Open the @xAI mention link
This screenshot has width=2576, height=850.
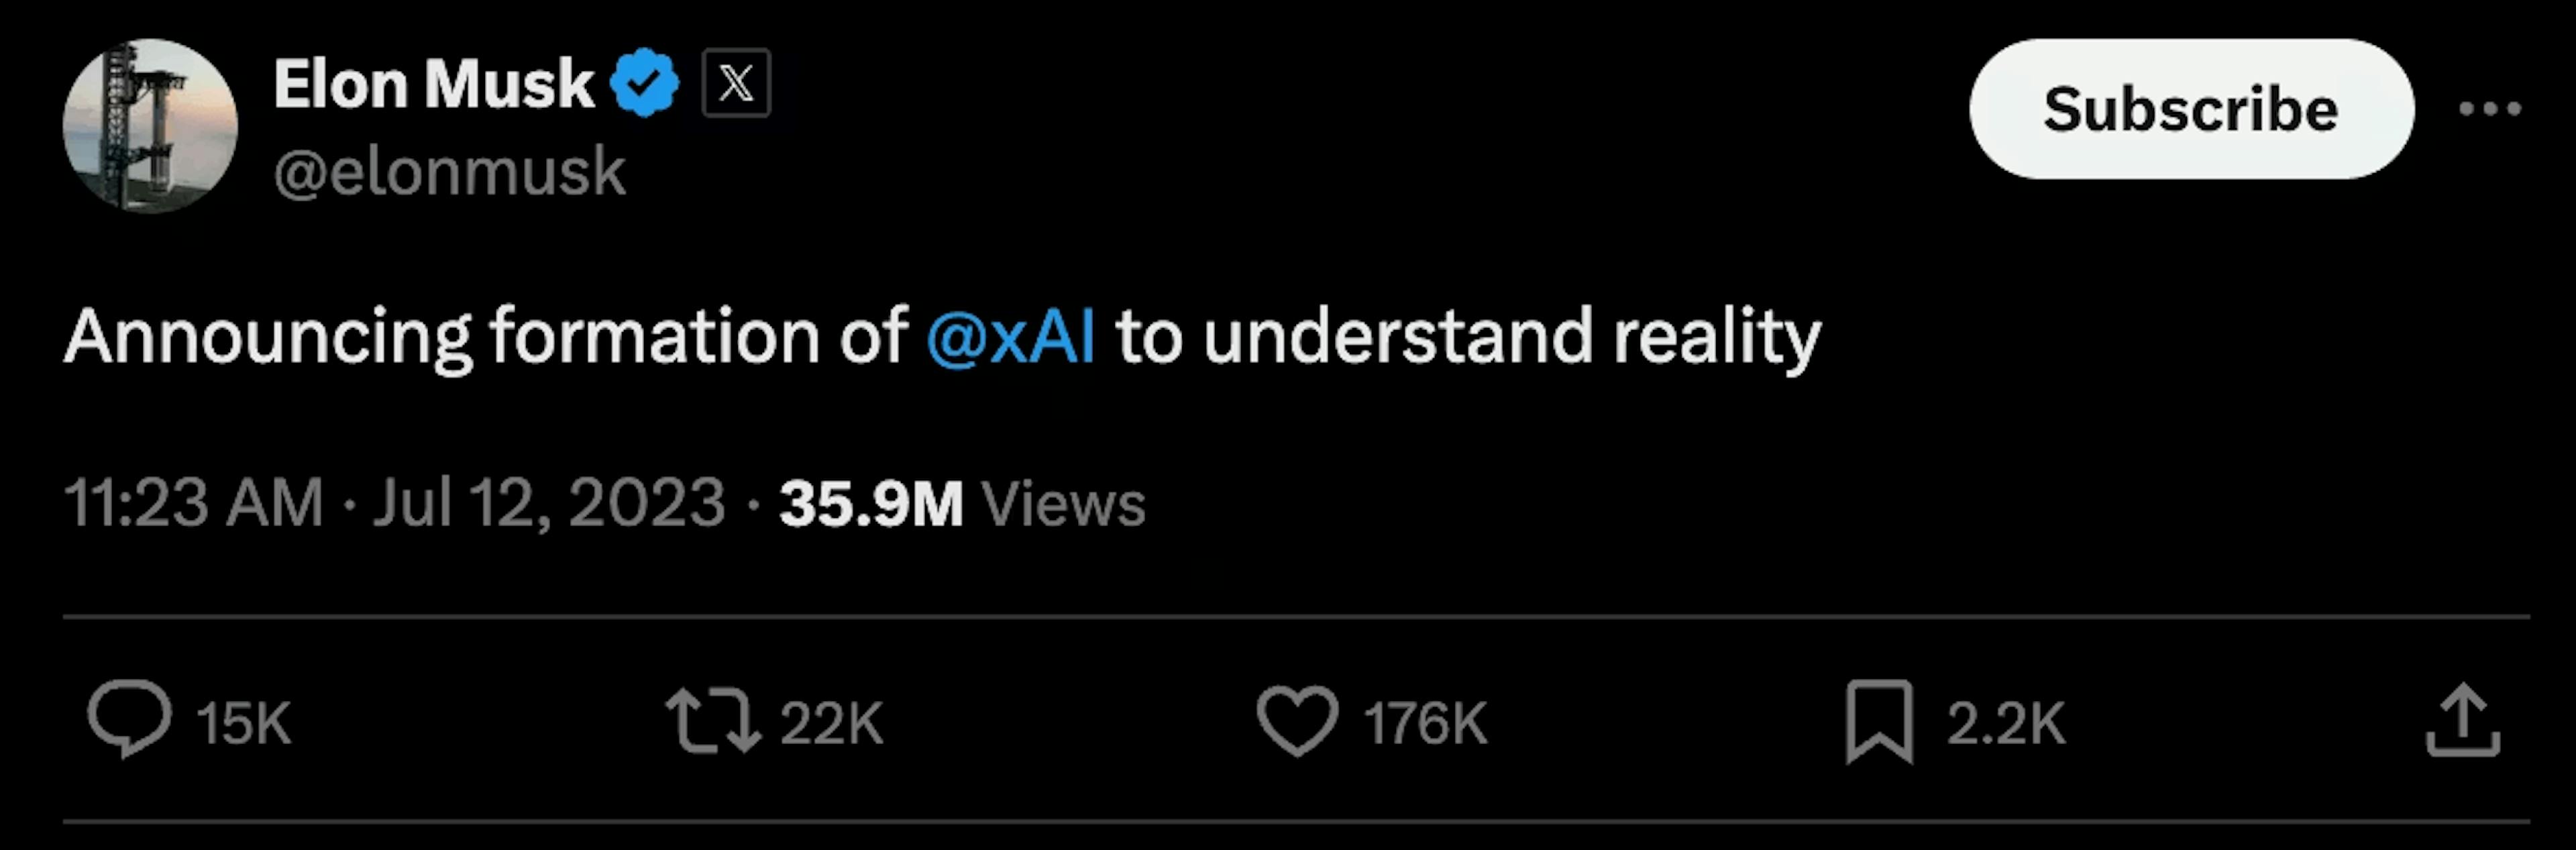[1012, 336]
